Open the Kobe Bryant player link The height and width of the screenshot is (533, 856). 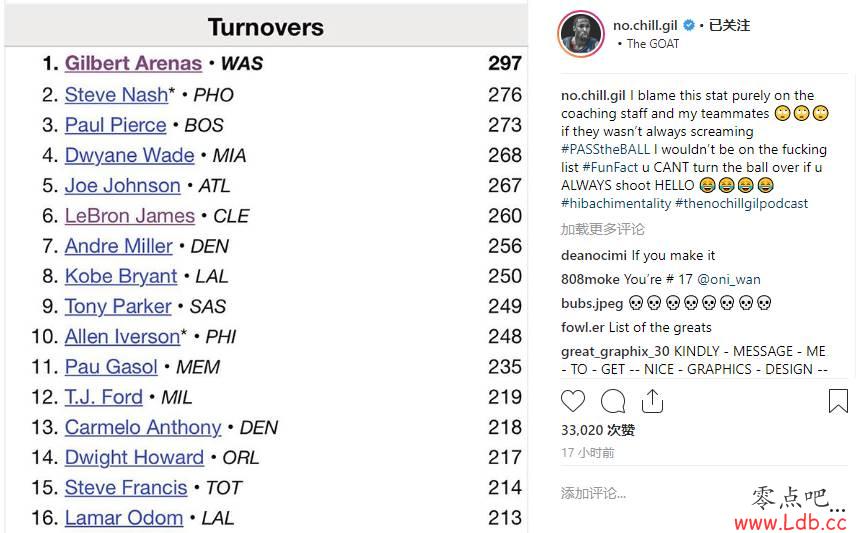pos(121,276)
